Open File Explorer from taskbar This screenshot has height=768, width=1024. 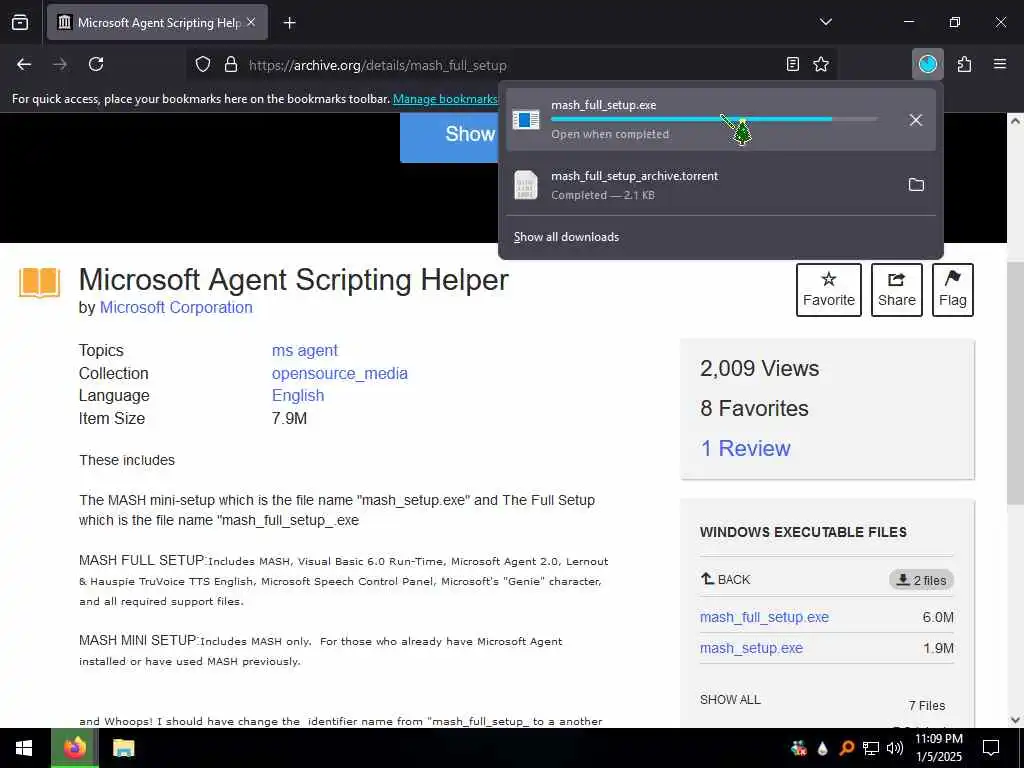[x=123, y=748]
